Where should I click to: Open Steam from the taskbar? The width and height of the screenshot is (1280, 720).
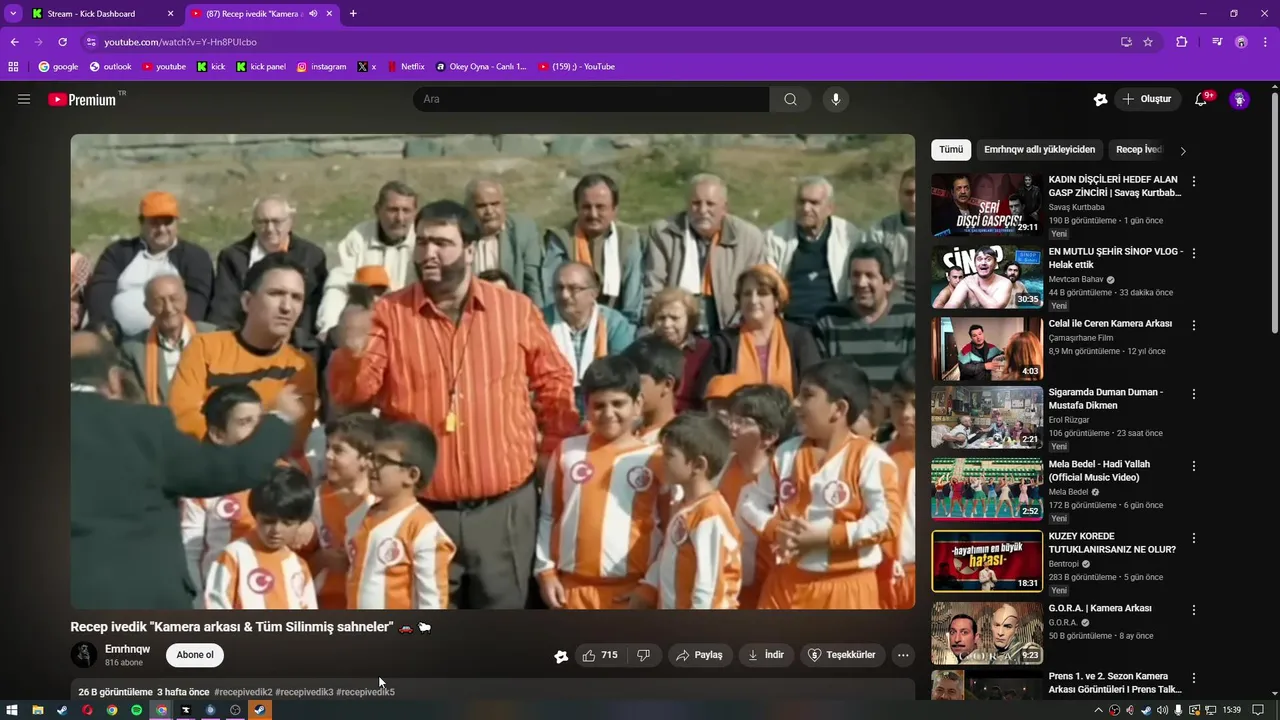pyautogui.click(x=62, y=710)
